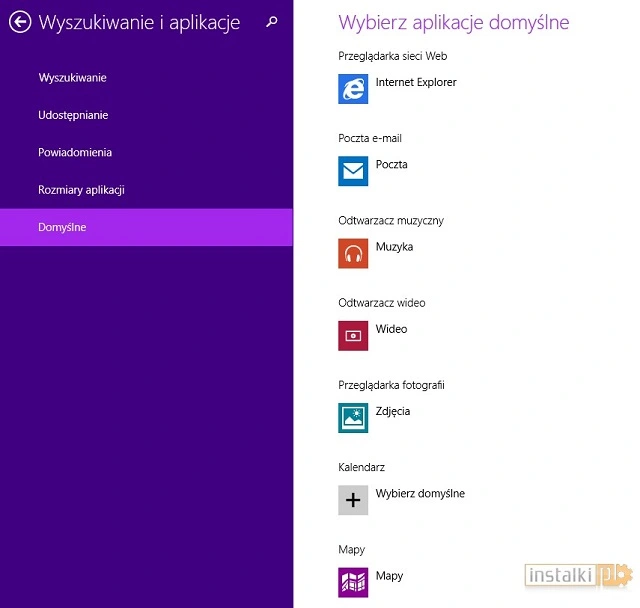The image size is (640, 608).
Task: Open the search magnifier icon
Action: [272, 22]
